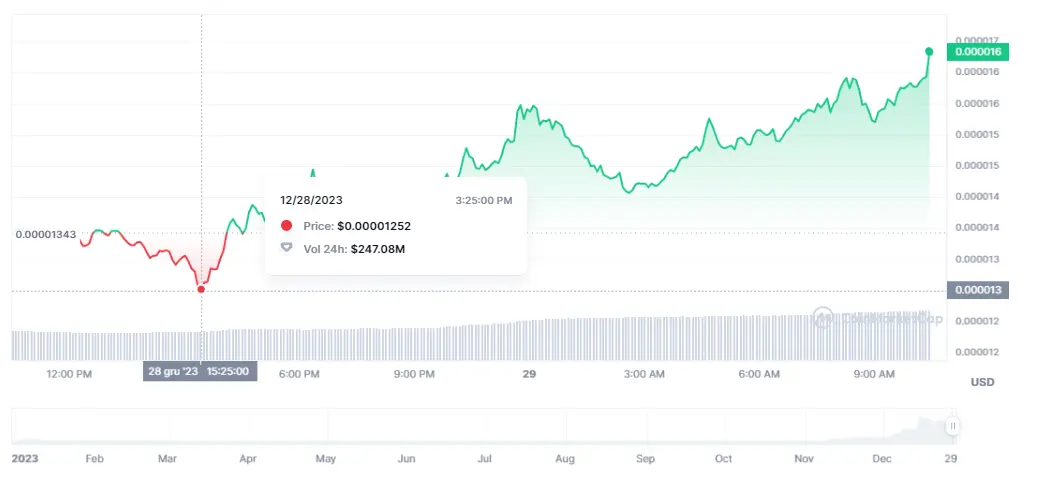The image size is (1044, 482).
Task: Click the 2023 label in navigator
Action: (x=27, y=459)
